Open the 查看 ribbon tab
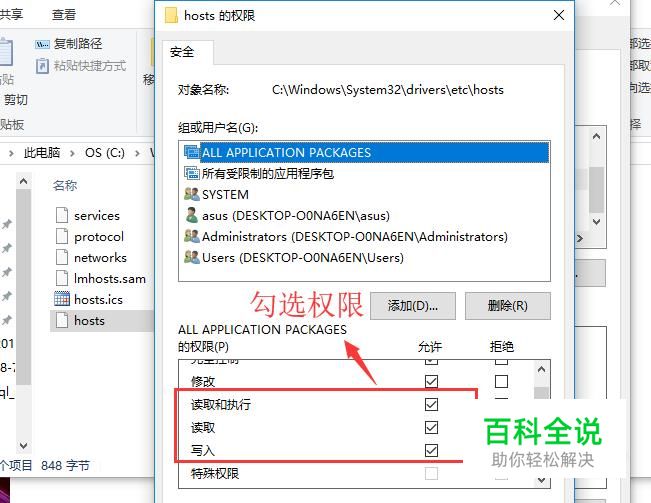This screenshot has width=651, height=503. click(64, 15)
